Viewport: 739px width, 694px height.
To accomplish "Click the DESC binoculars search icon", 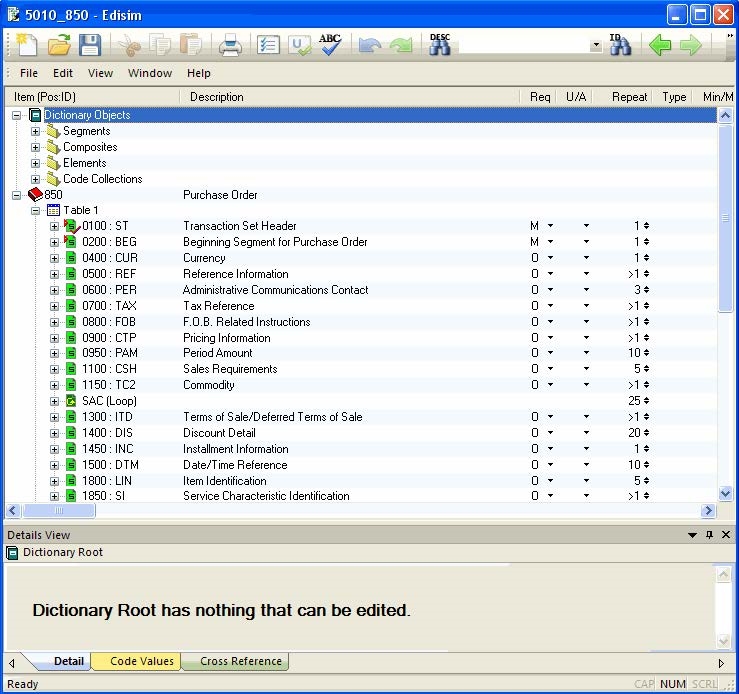I will pos(440,45).
